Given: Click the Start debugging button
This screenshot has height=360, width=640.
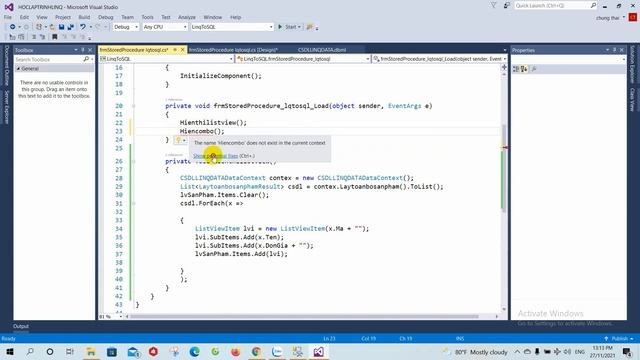Looking at the screenshot, I should point(290,27).
